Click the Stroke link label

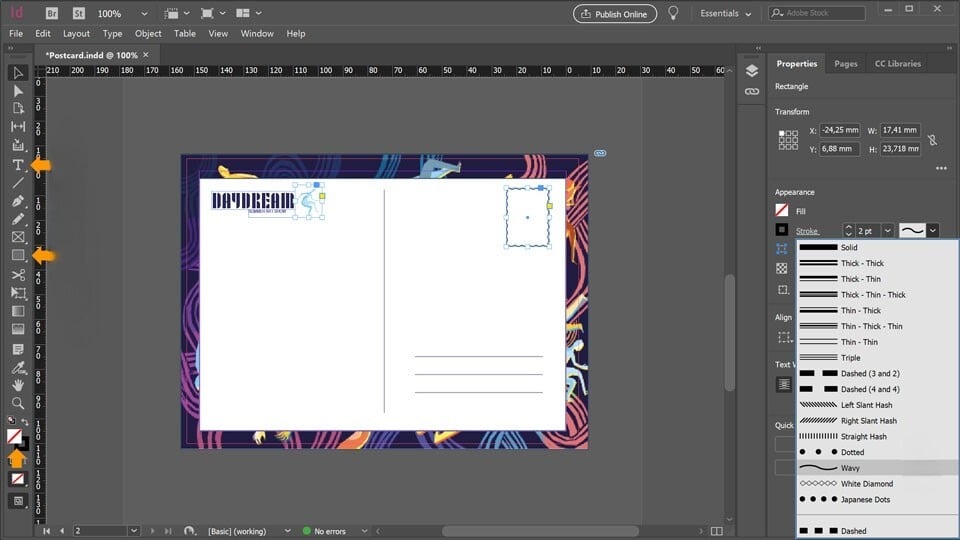[807, 231]
